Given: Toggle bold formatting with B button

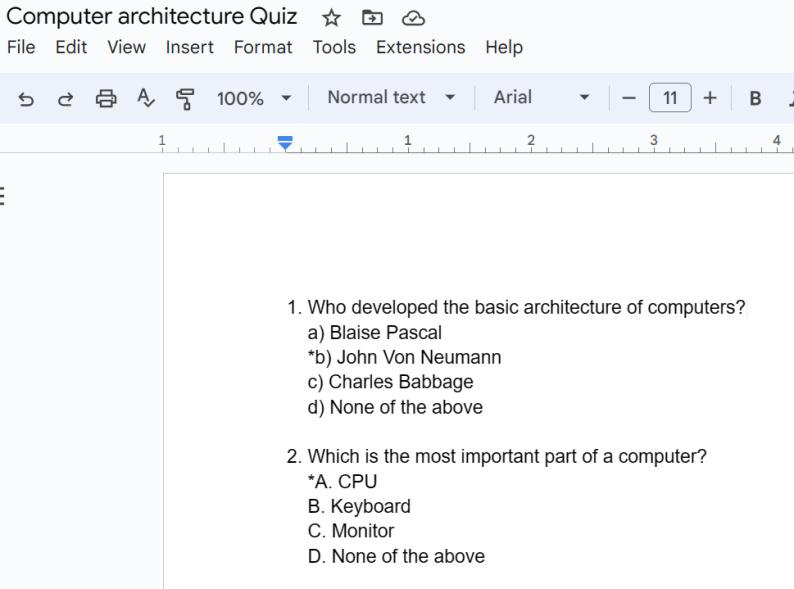Looking at the screenshot, I should [x=755, y=98].
